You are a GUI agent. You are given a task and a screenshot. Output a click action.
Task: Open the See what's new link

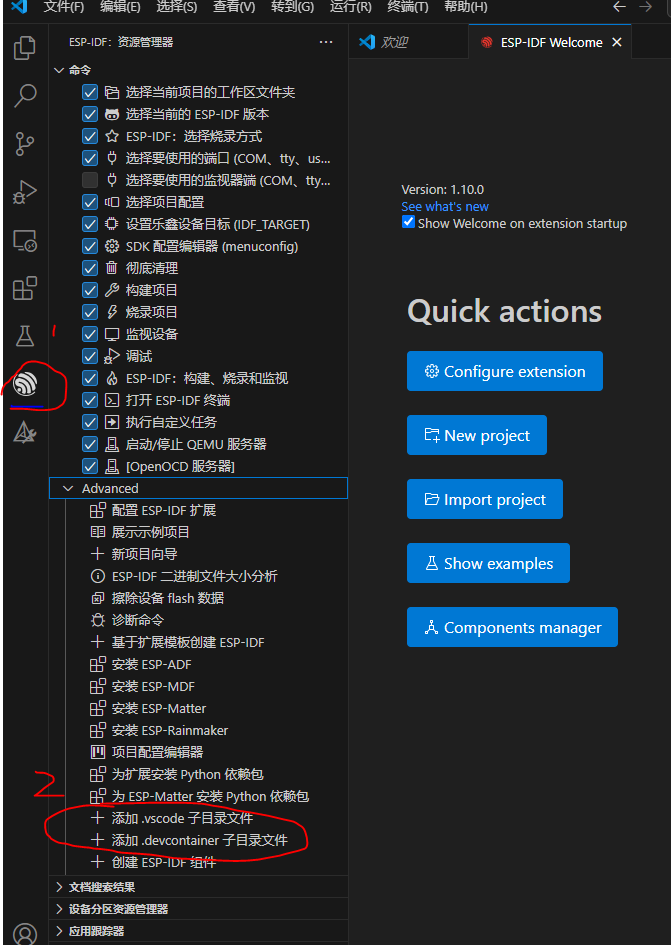click(445, 206)
